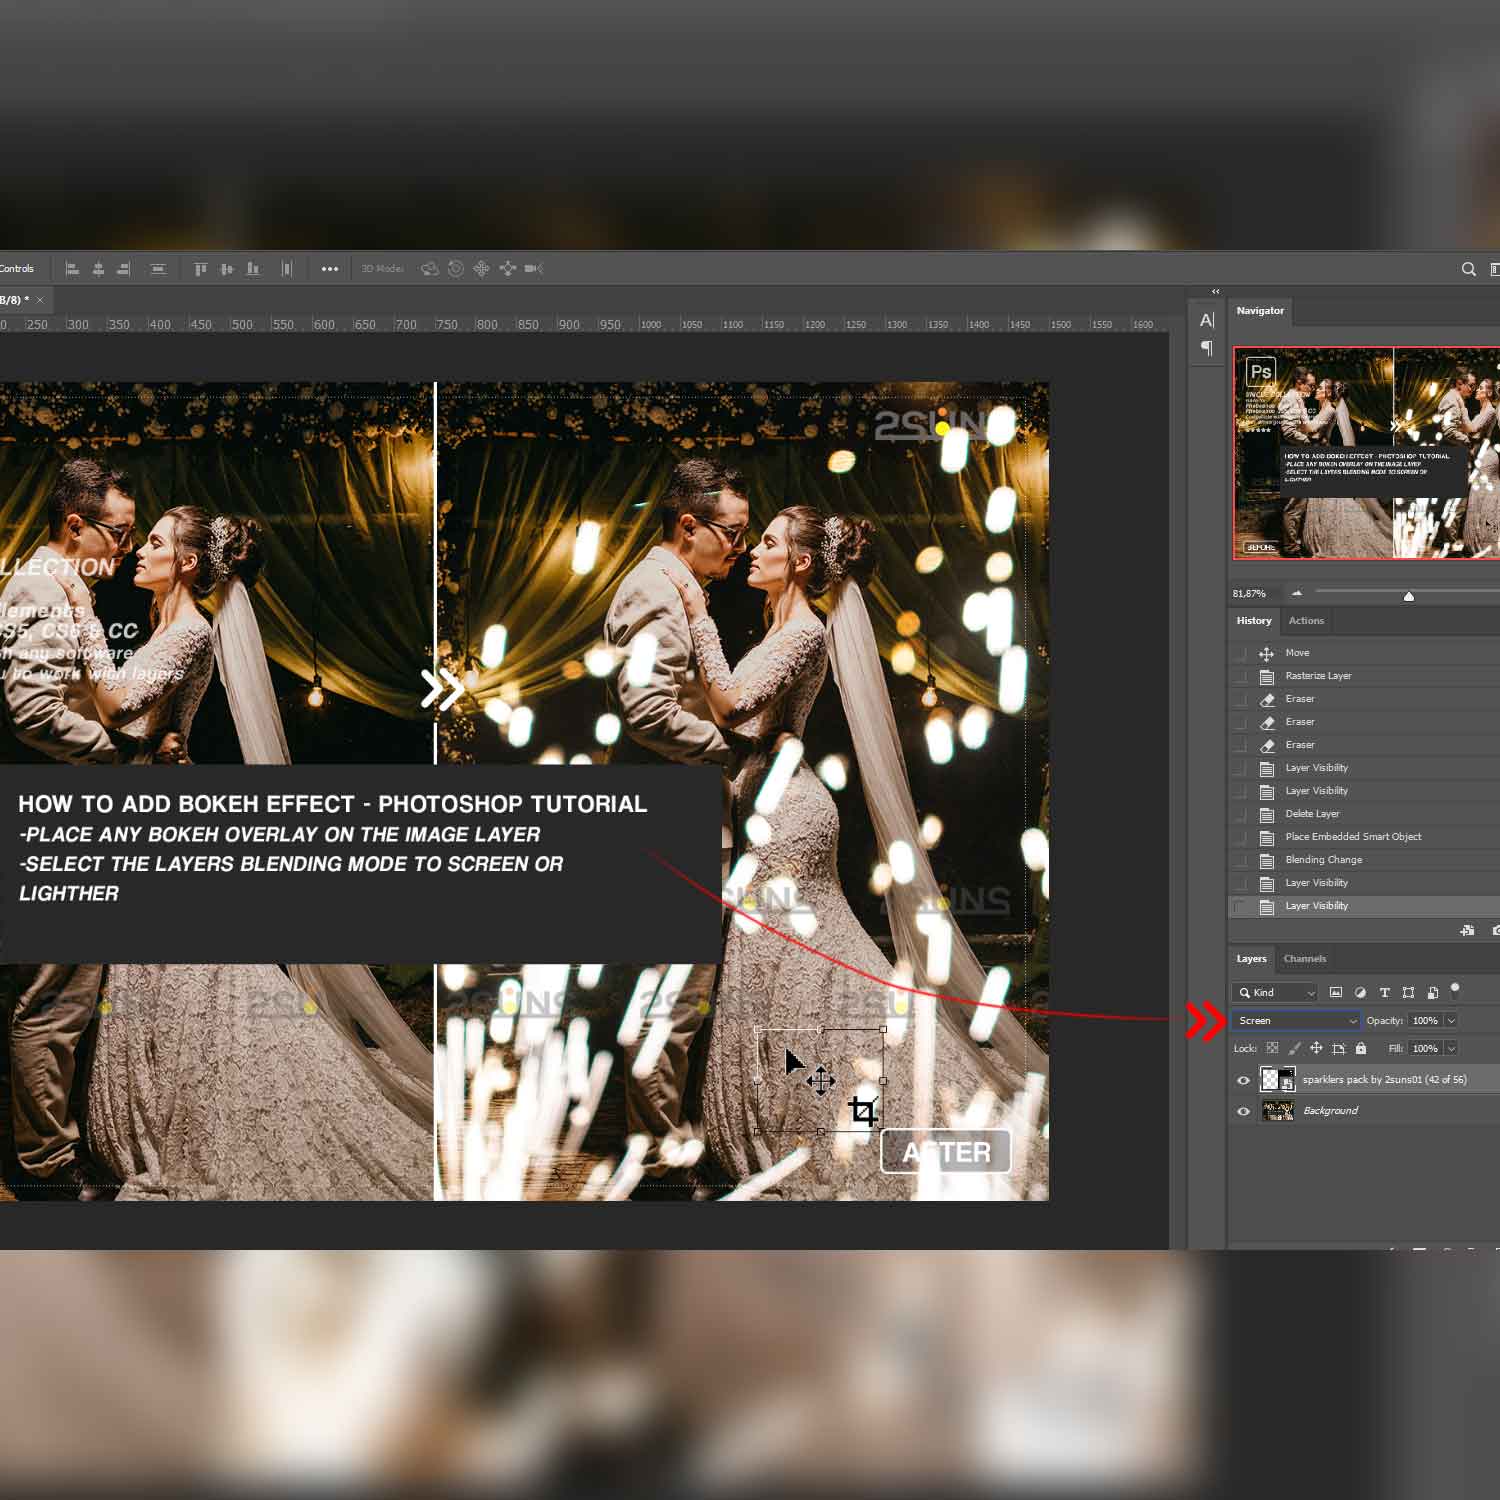
Task: Click the Navigator preview thumbnail
Action: pos(1366,453)
